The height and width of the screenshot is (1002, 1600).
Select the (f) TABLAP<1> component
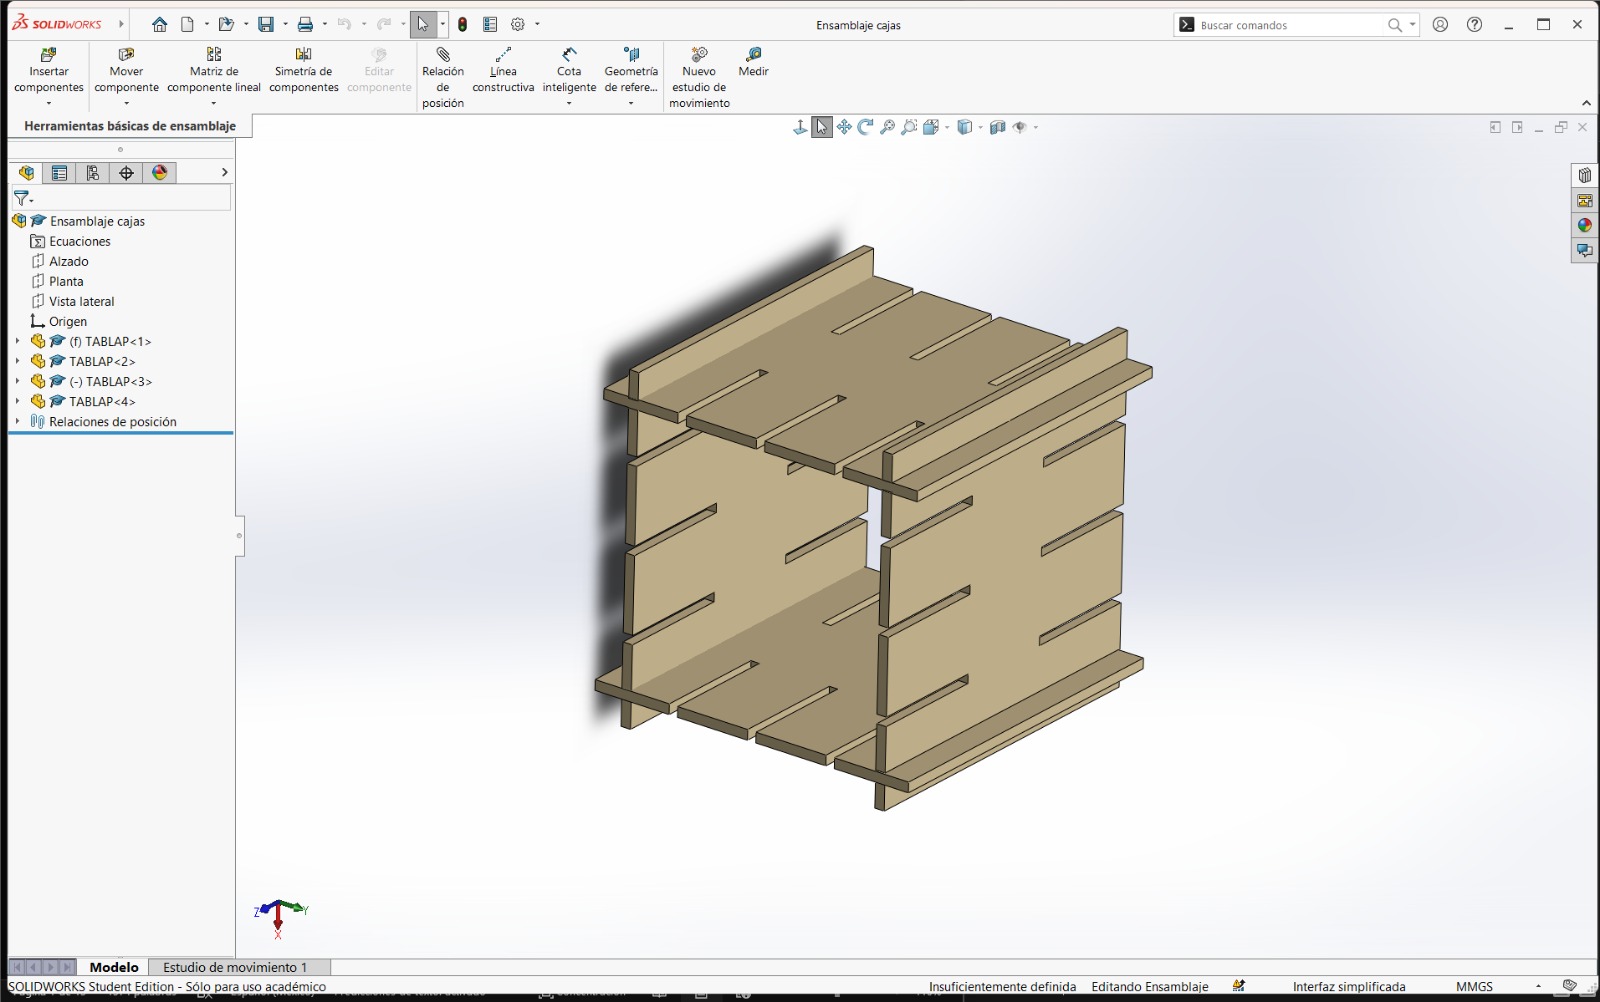[x=112, y=341]
